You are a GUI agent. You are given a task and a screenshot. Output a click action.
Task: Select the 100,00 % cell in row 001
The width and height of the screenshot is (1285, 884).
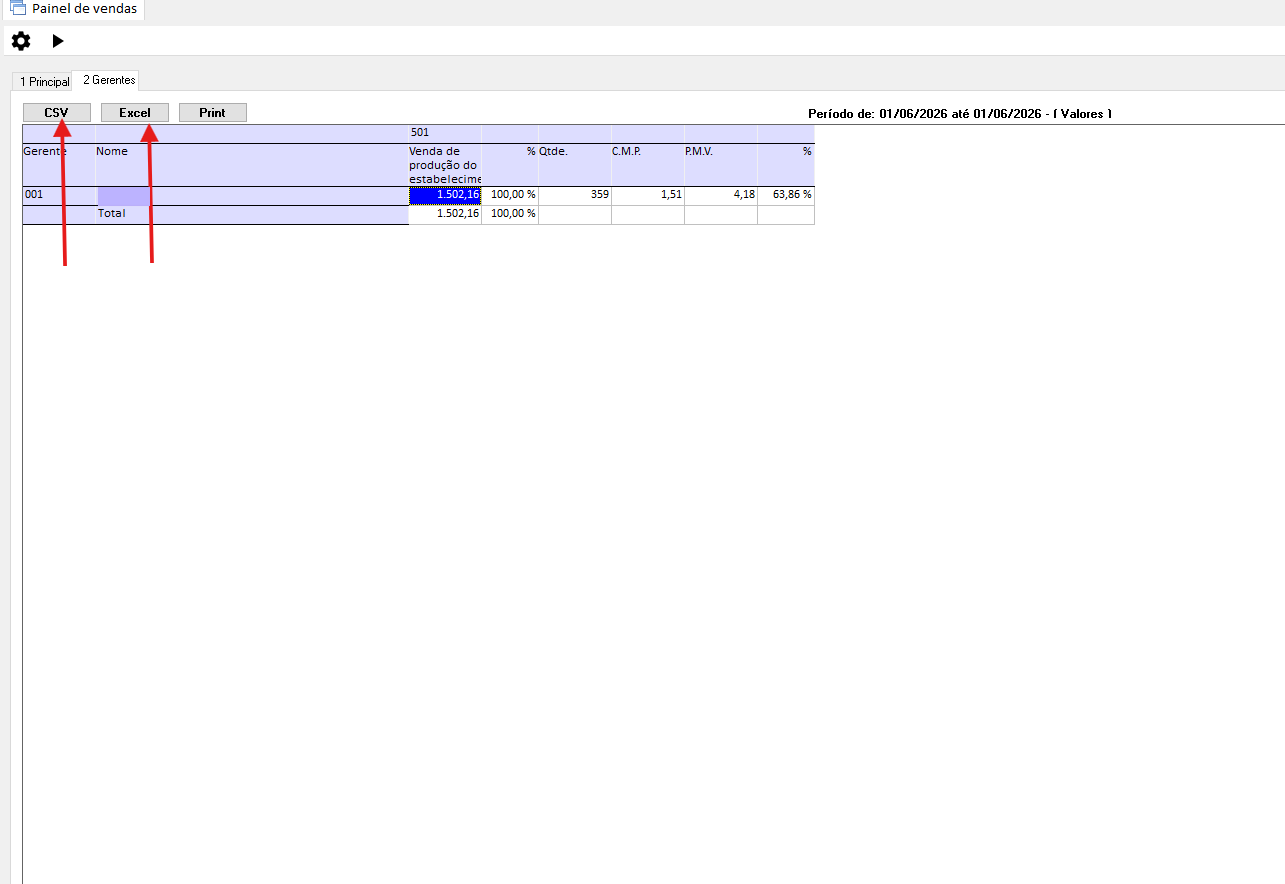(x=510, y=195)
